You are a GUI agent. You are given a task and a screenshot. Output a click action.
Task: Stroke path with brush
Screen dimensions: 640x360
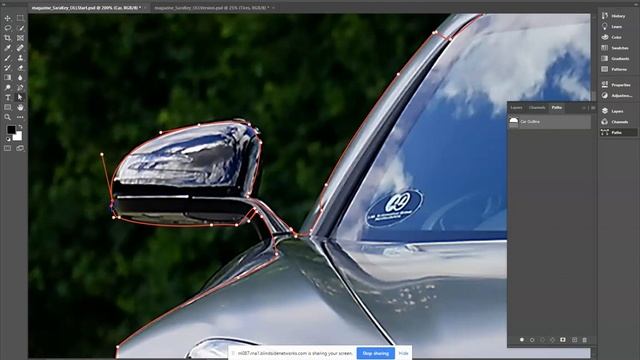(532, 340)
